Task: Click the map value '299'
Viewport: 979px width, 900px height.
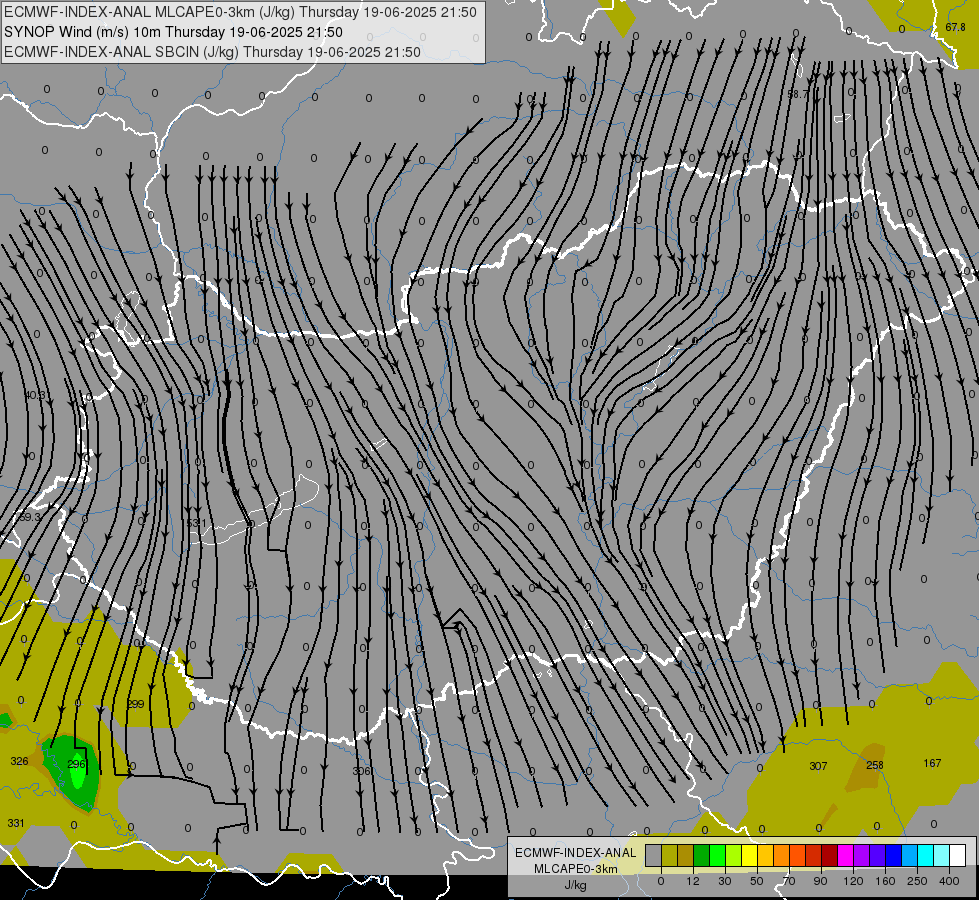Action: (x=135, y=704)
